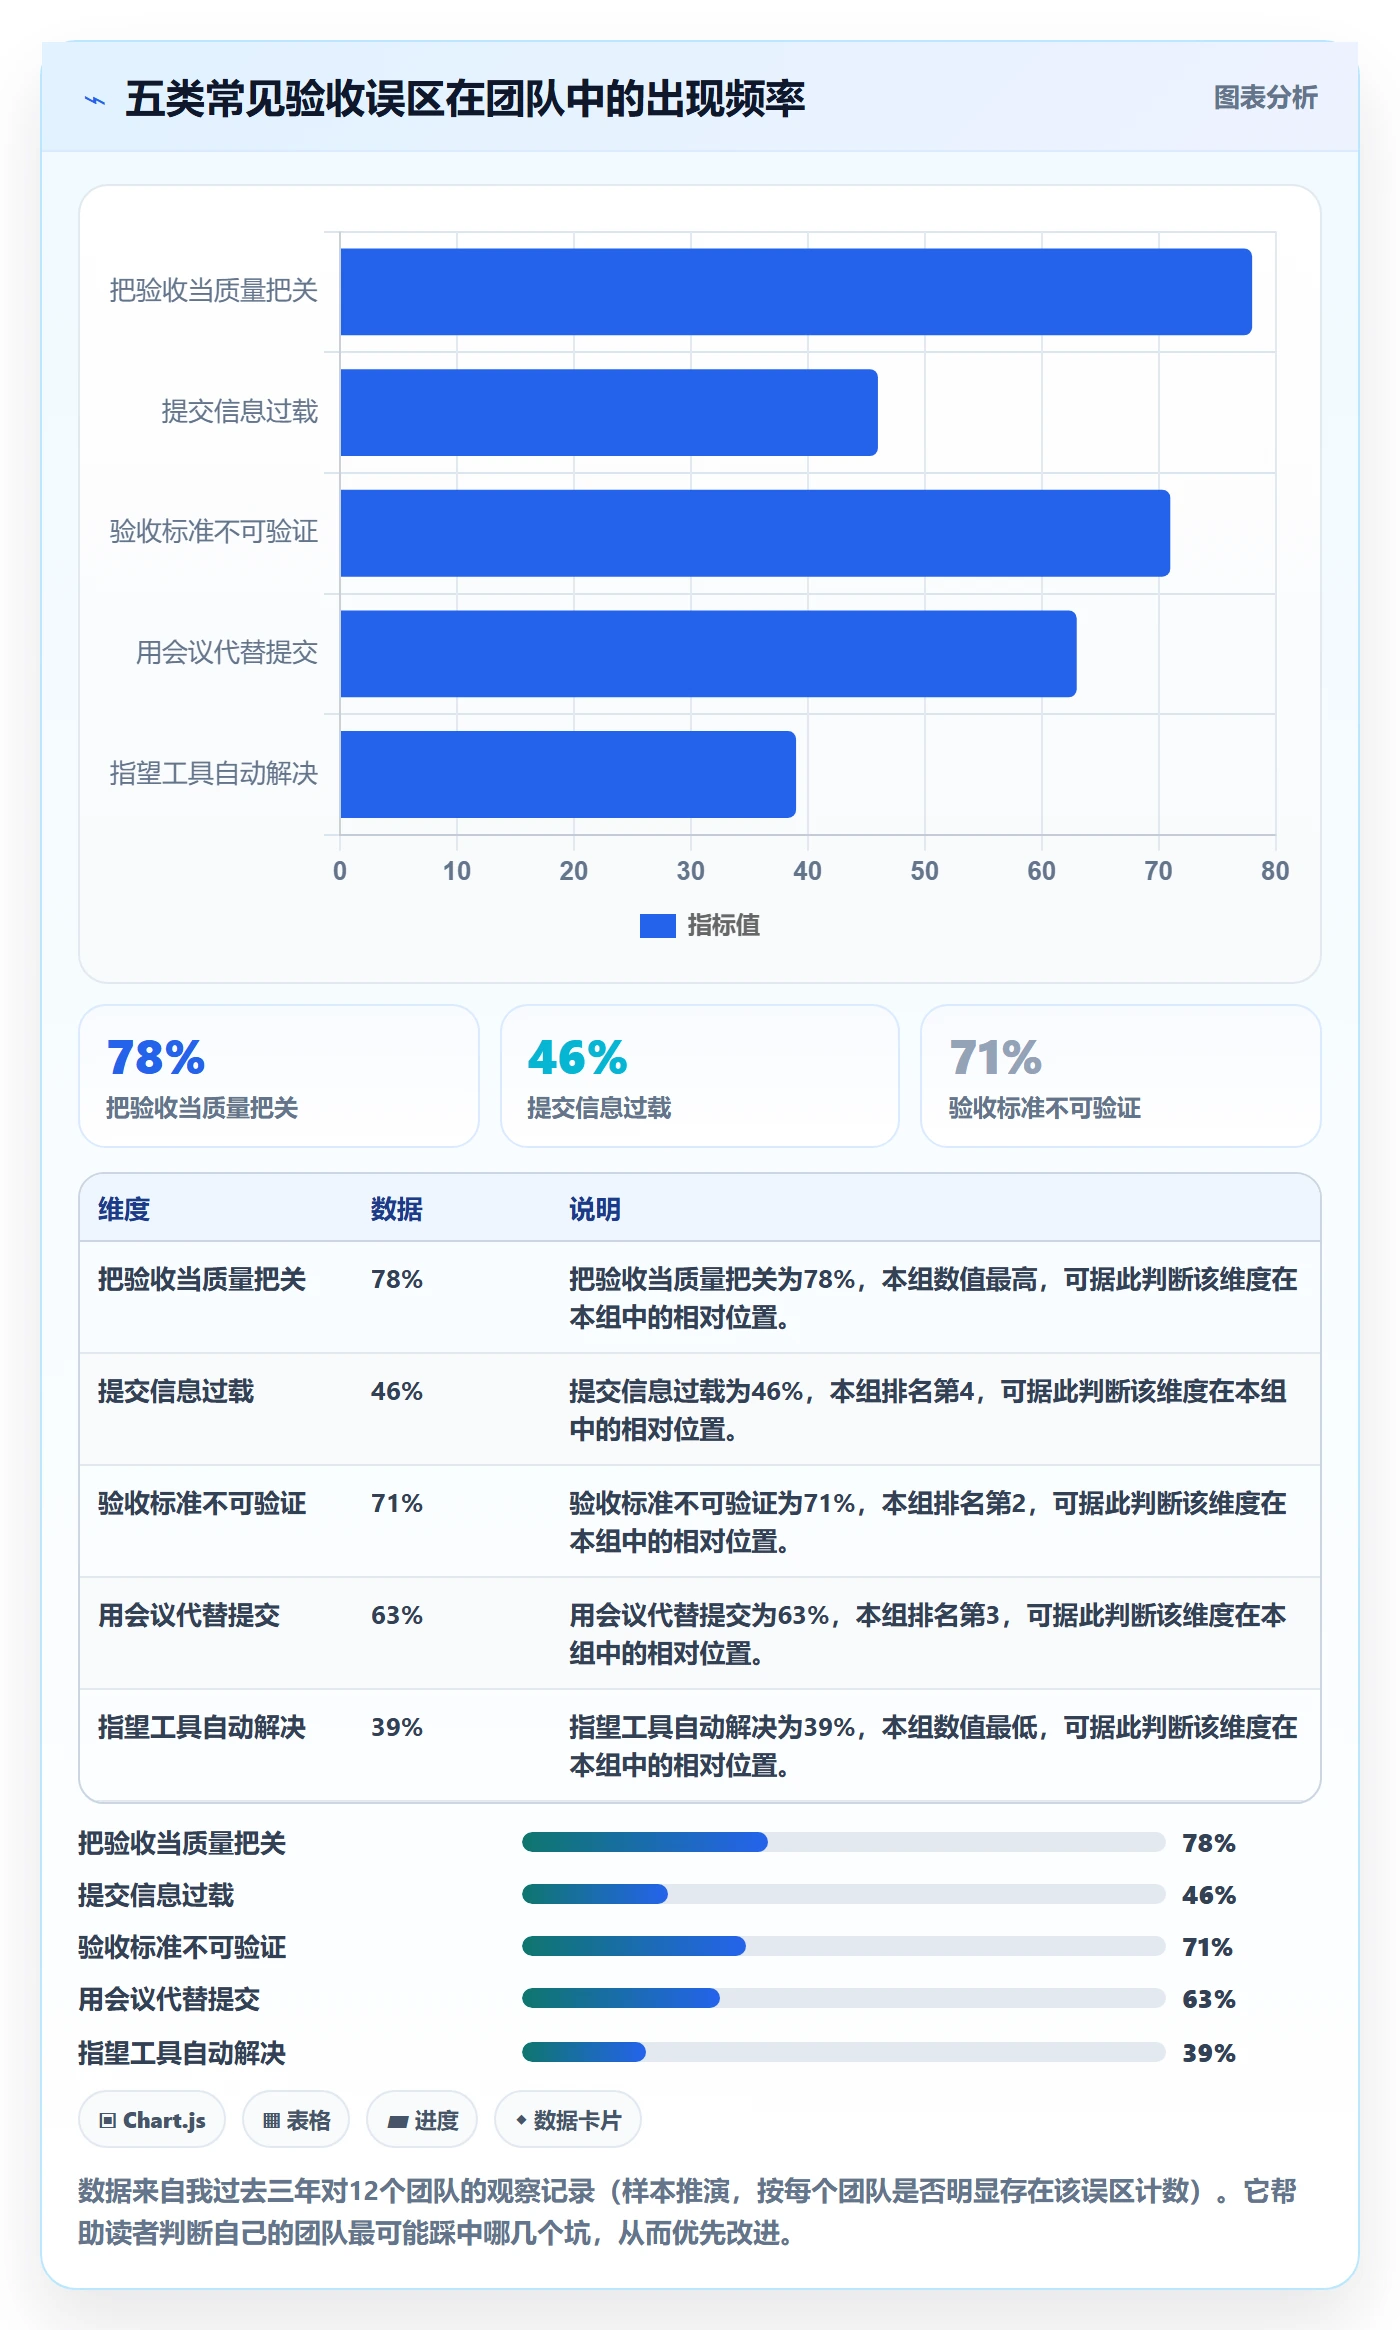Open the 78% 把验收当质量把关 data card
Viewport: 1400px width, 2330px height.
279,1076
